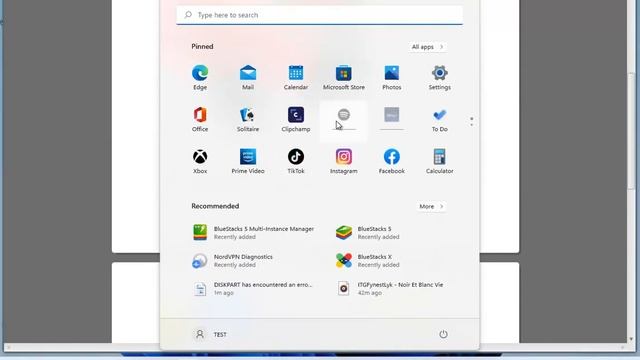The width and height of the screenshot is (640, 360).
Task: Open DISKPART has encountered an error file
Action: (x=254, y=289)
